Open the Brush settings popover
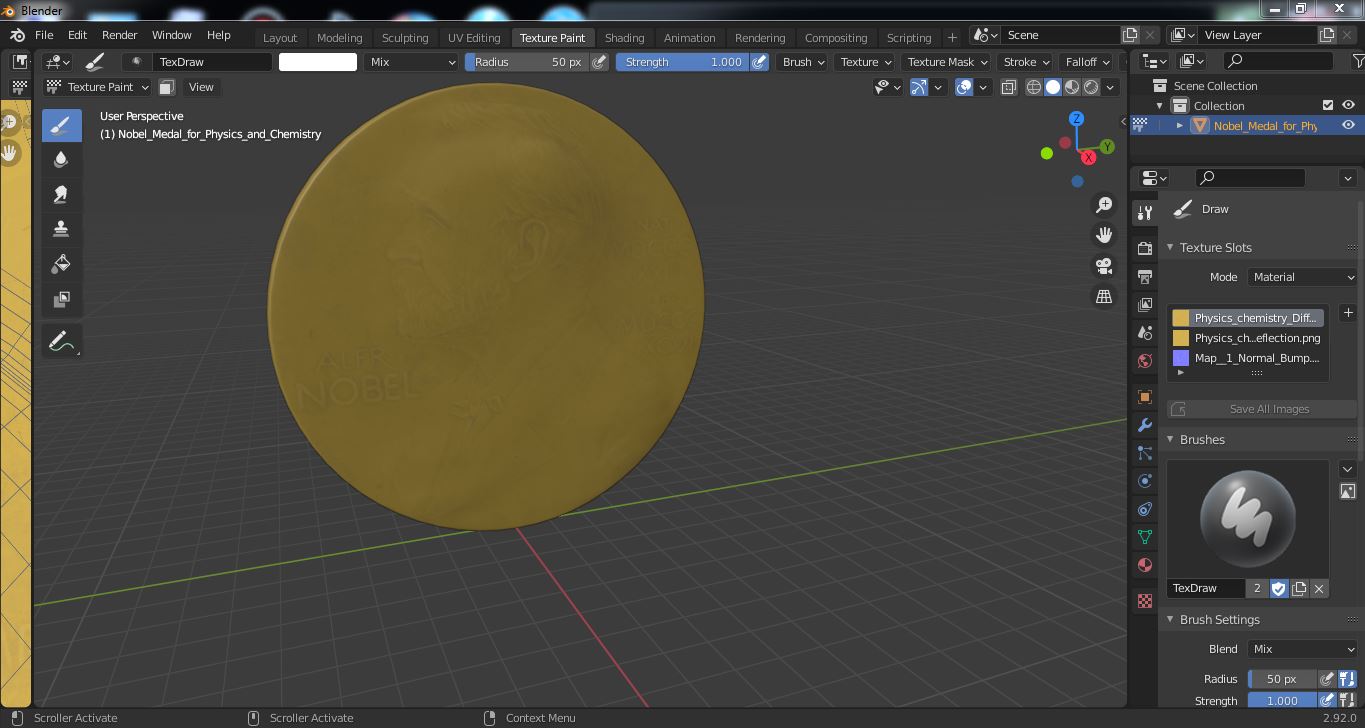Screen dimensions: 1365x728 [x=803, y=62]
